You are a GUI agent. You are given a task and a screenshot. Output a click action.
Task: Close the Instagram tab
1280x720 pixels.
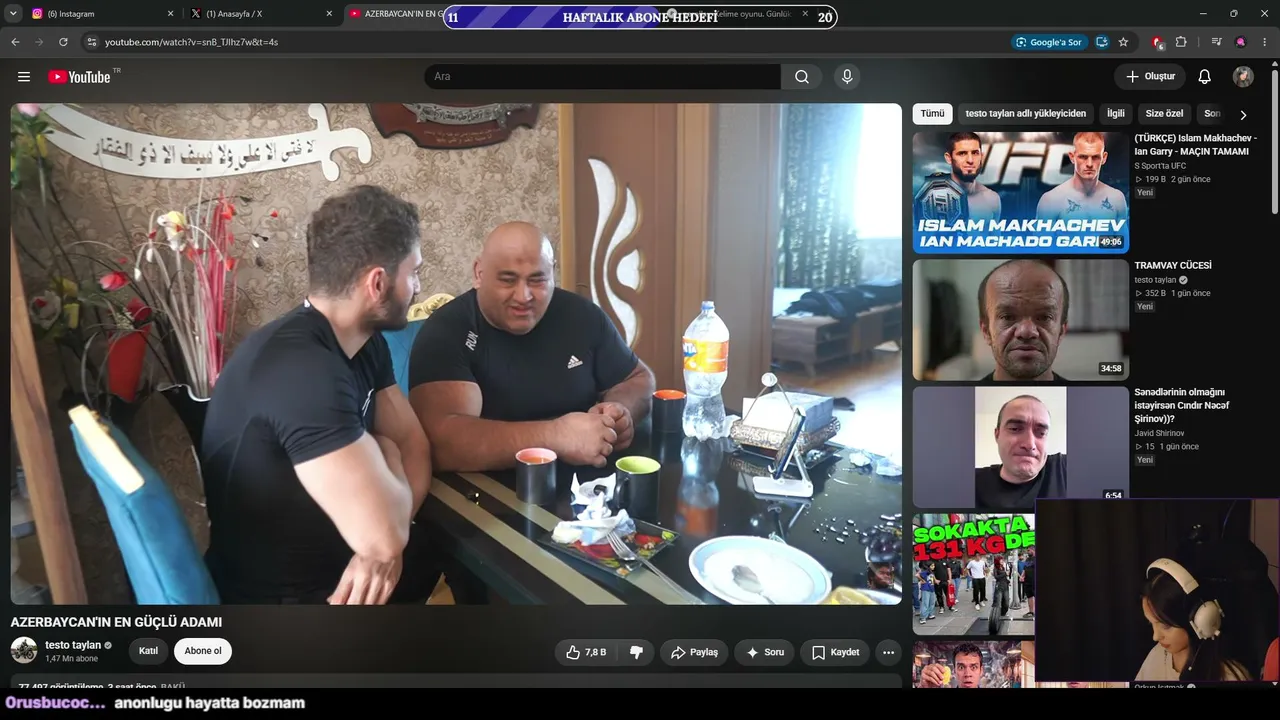click(170, 14)
